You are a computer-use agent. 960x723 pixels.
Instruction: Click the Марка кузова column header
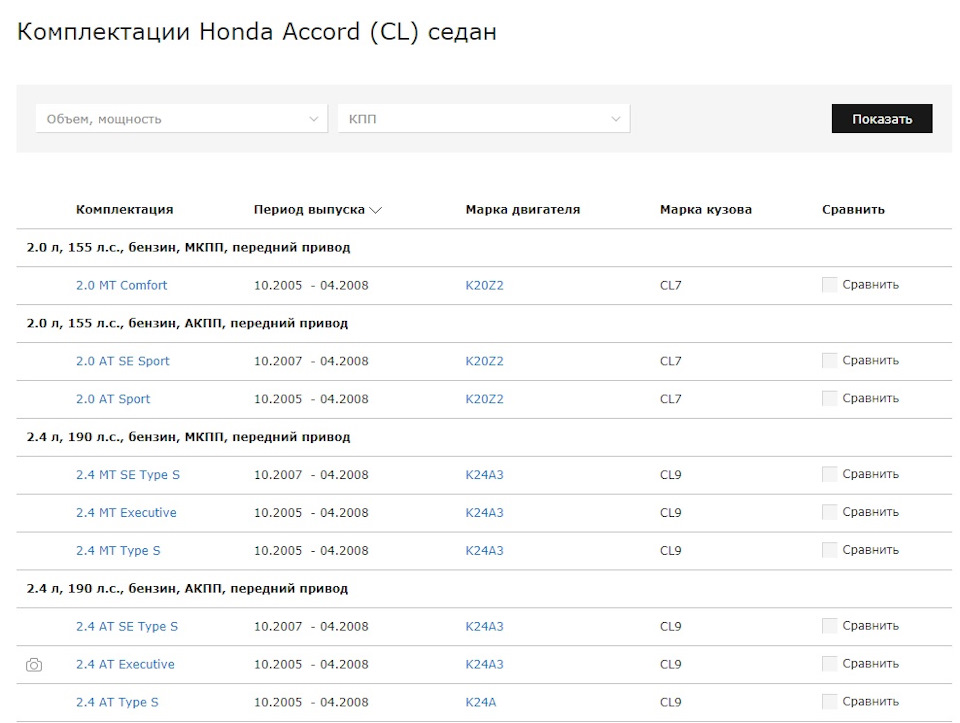[705, 209]
